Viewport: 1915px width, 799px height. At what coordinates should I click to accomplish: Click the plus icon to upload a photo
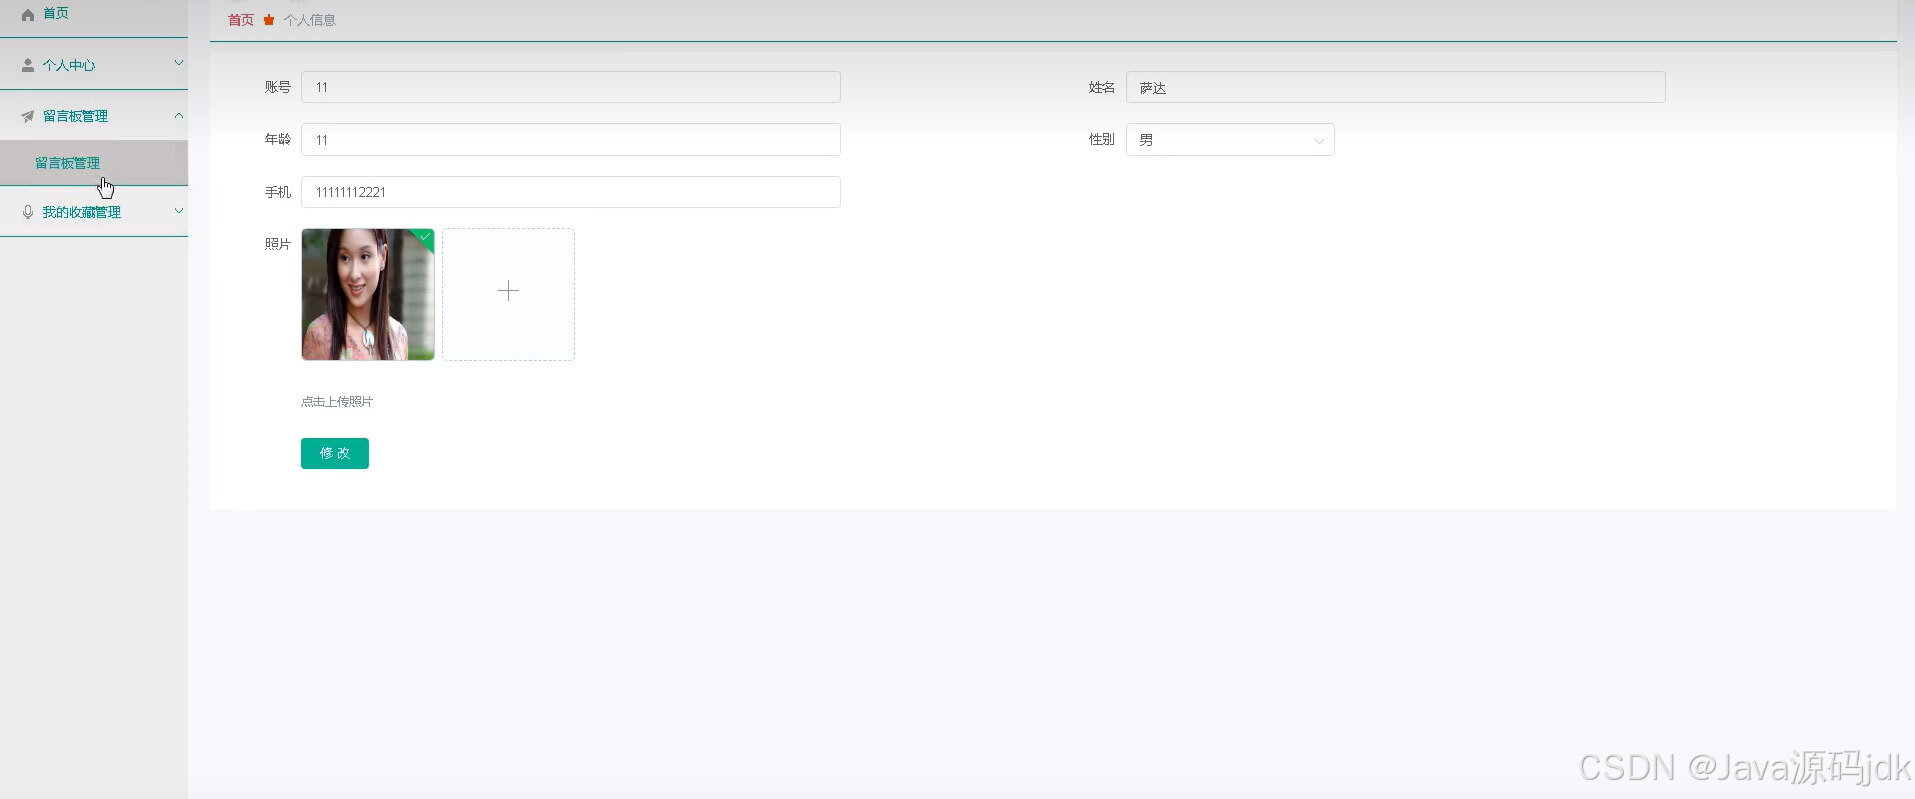508,291
